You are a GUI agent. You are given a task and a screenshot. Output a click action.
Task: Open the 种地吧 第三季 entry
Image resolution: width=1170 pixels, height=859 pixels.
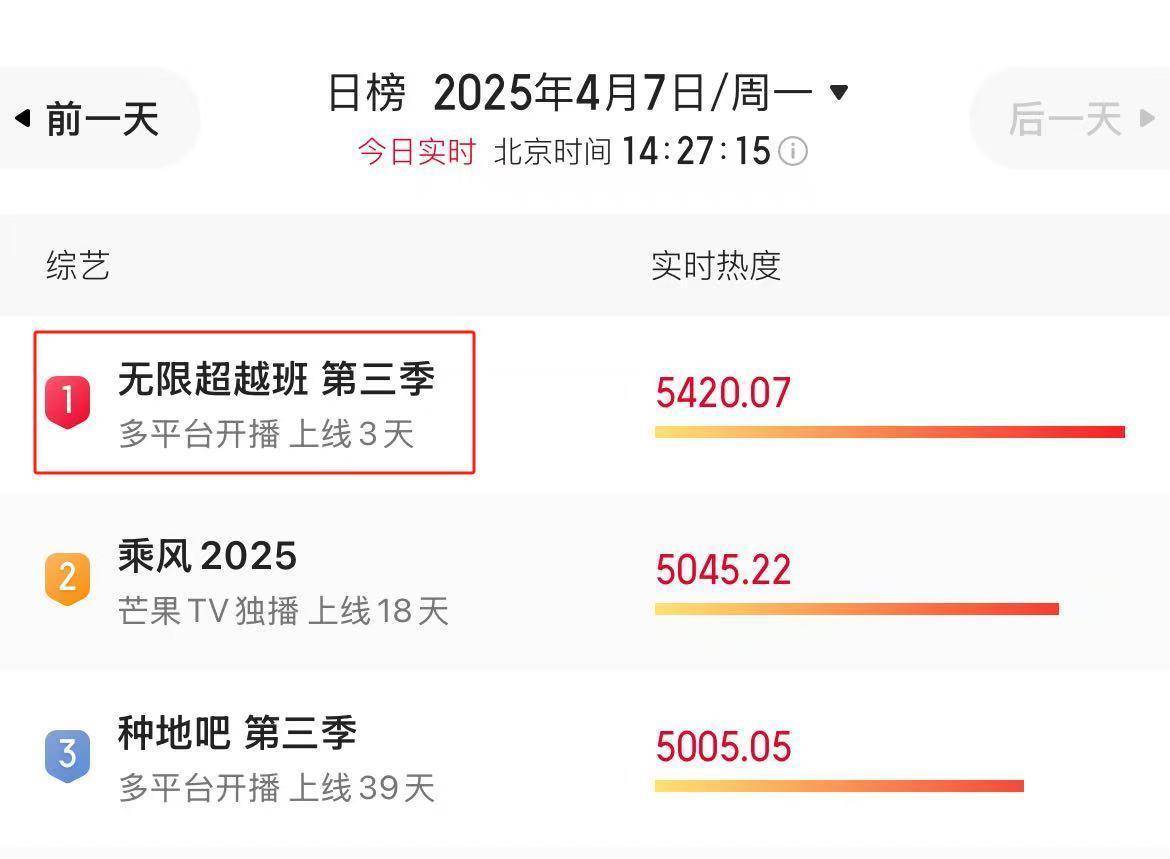pyautogui.click(x=237, y=733)
